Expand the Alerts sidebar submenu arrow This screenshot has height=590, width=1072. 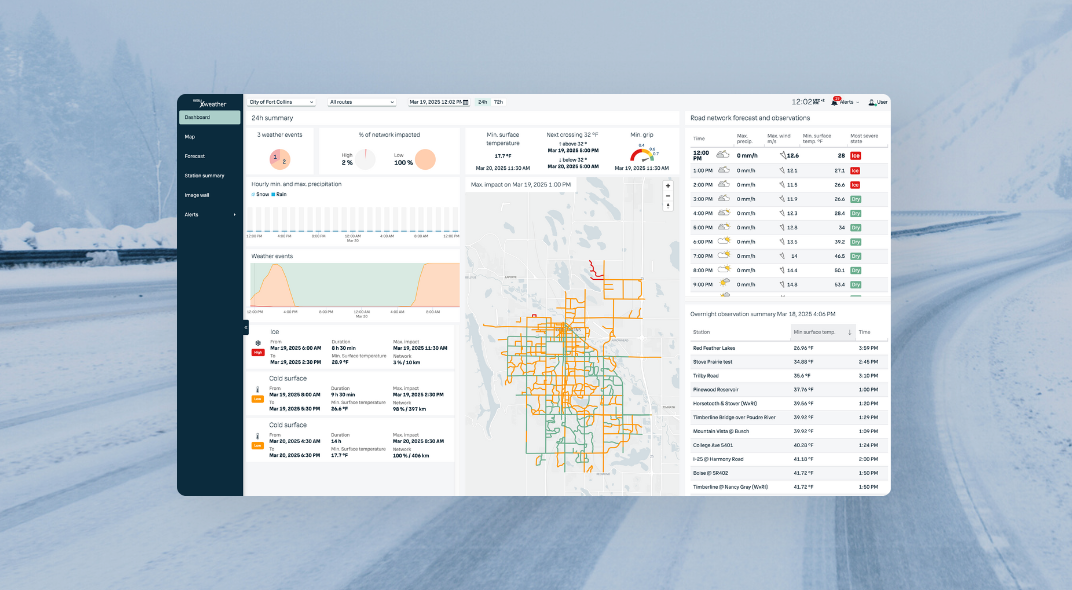click(234, 215)
